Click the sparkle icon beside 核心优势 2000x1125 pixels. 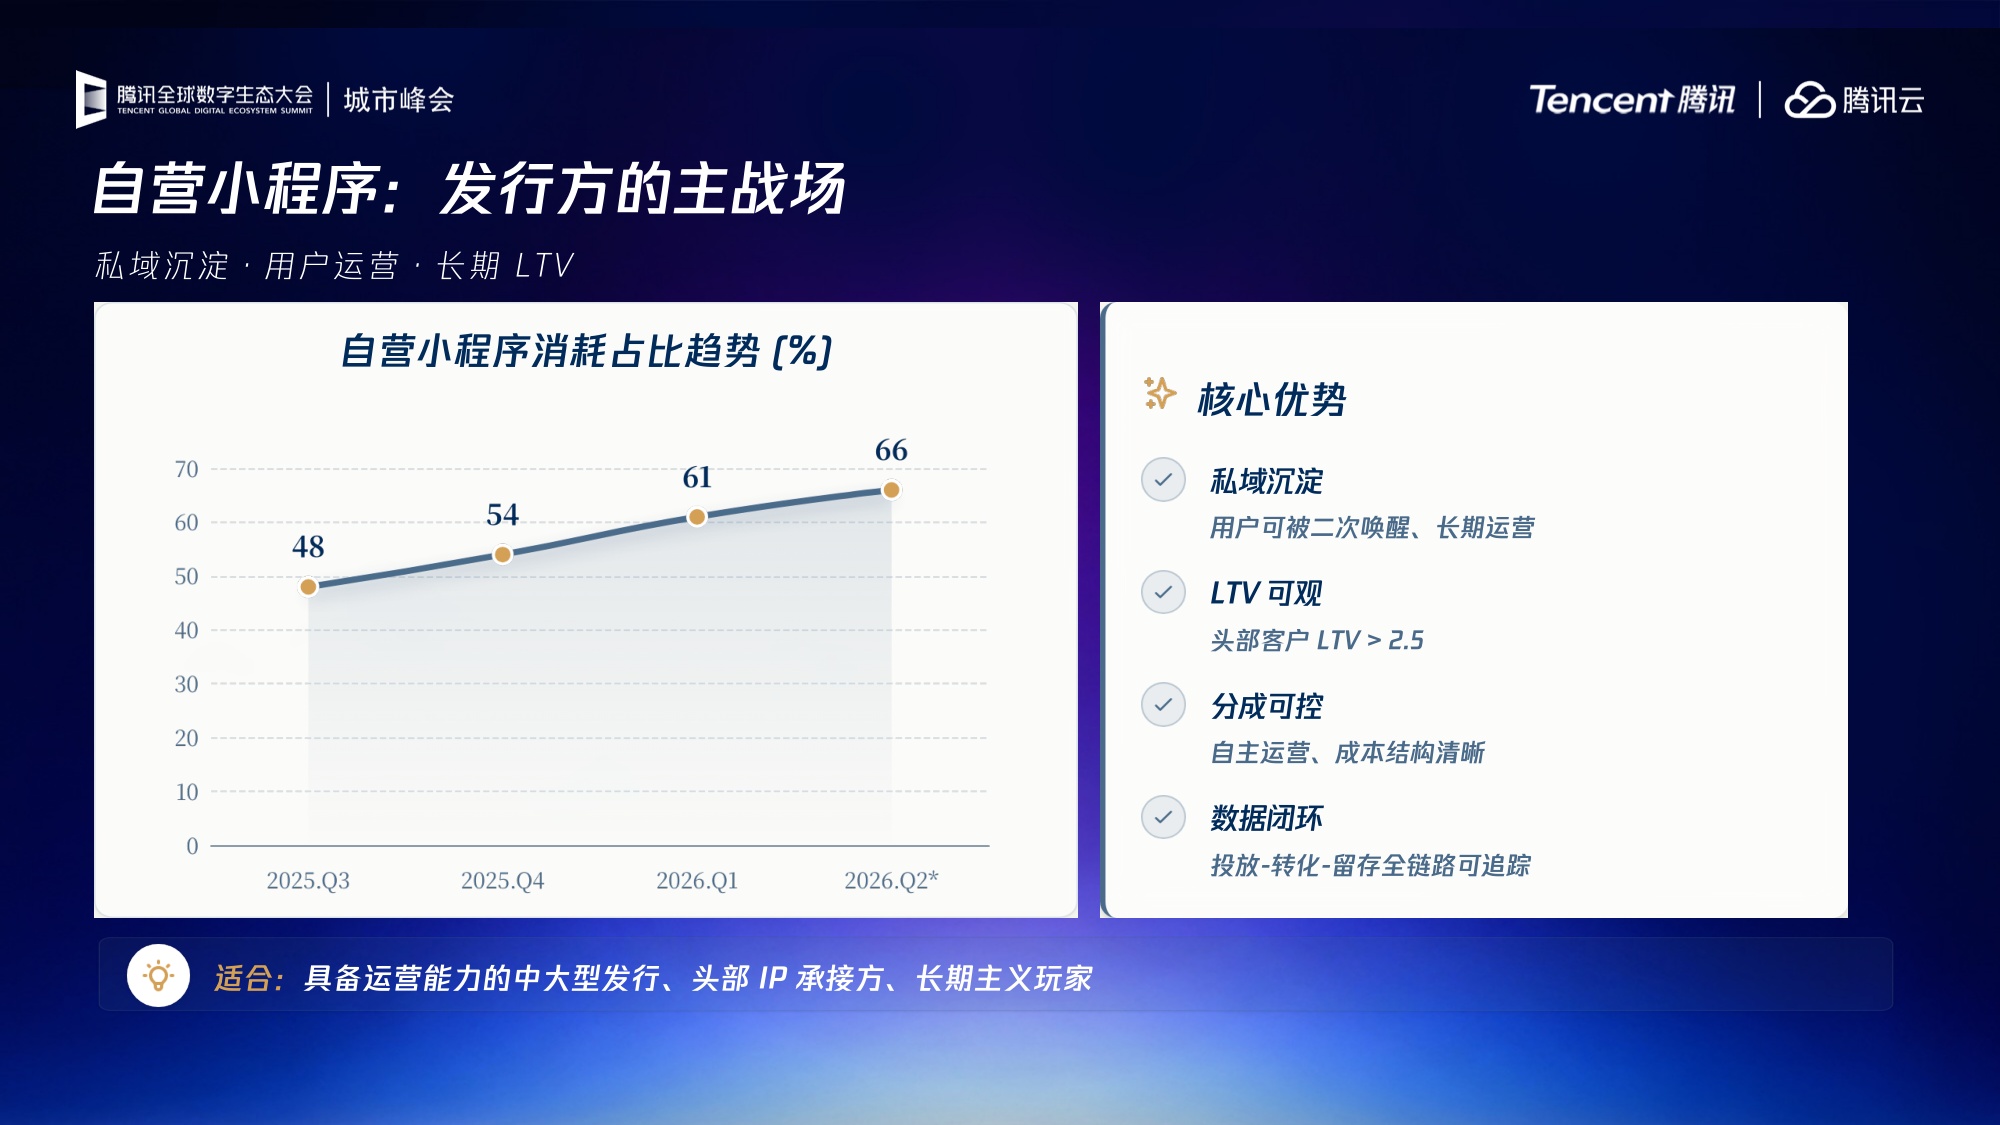(x=1160, y=394)
